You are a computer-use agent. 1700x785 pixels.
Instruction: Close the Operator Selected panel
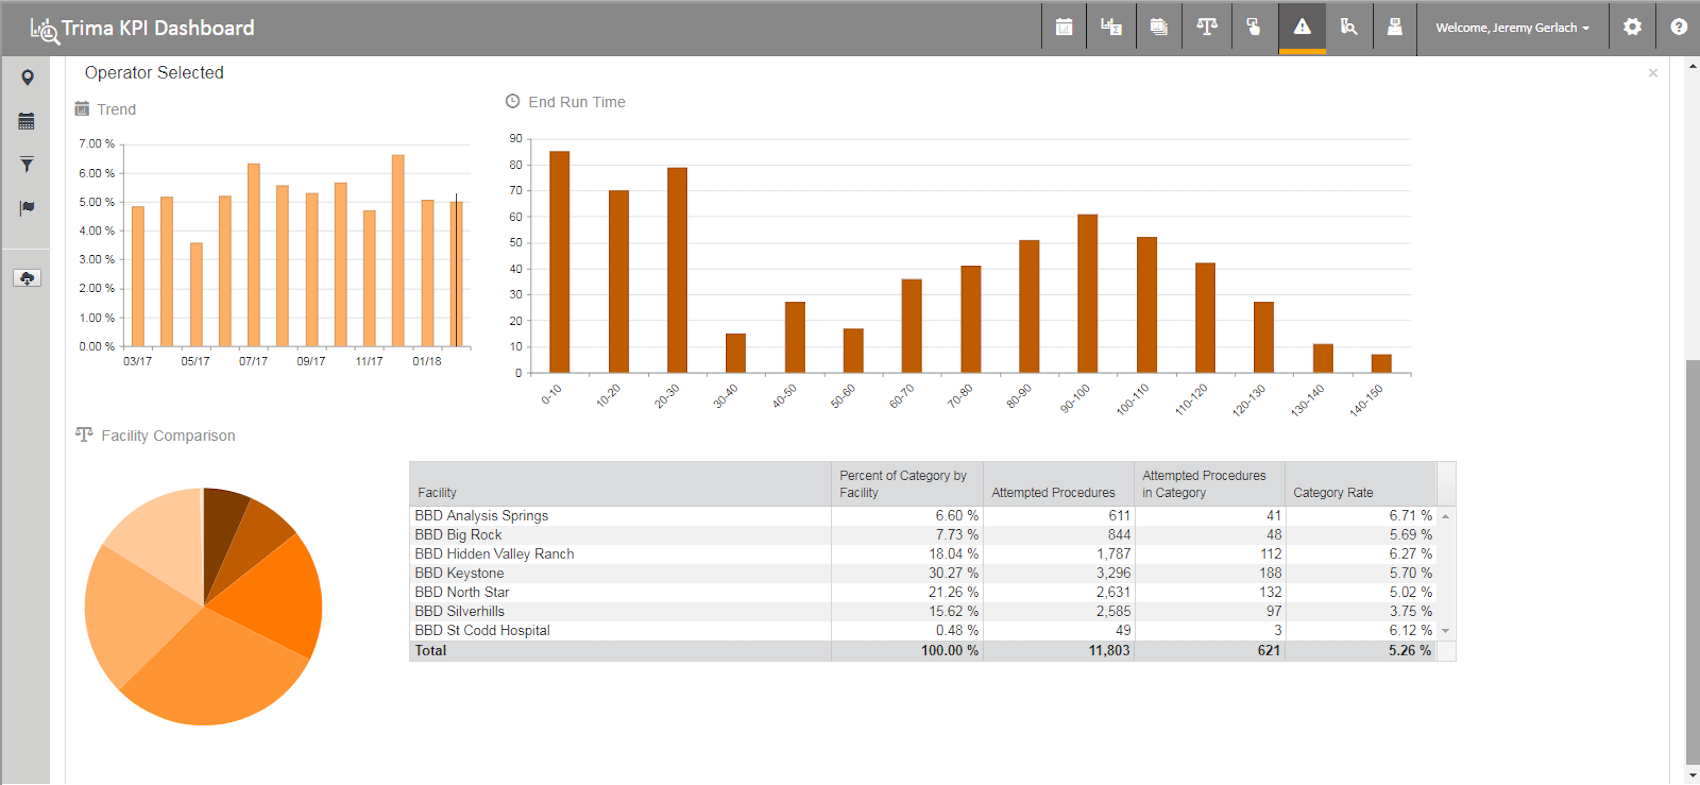[1653, 73]
